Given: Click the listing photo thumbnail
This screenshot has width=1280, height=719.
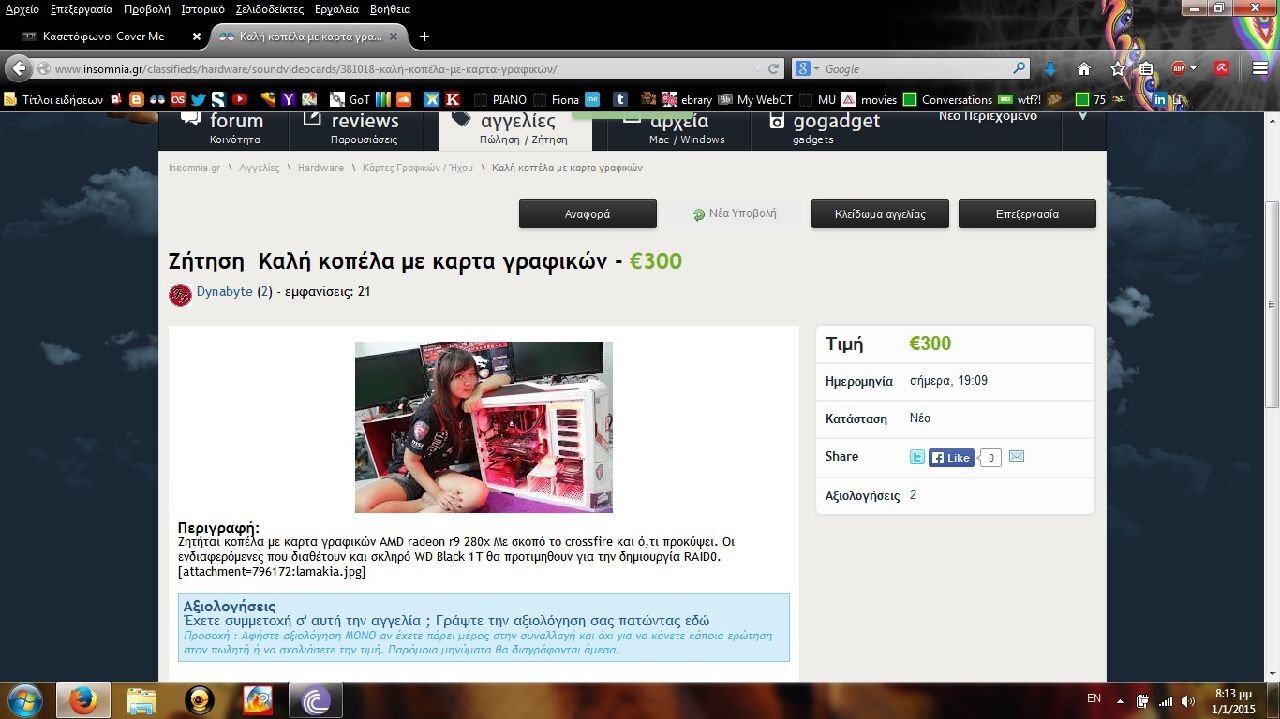Looking at the screenshot, I should tap(484, 427).
